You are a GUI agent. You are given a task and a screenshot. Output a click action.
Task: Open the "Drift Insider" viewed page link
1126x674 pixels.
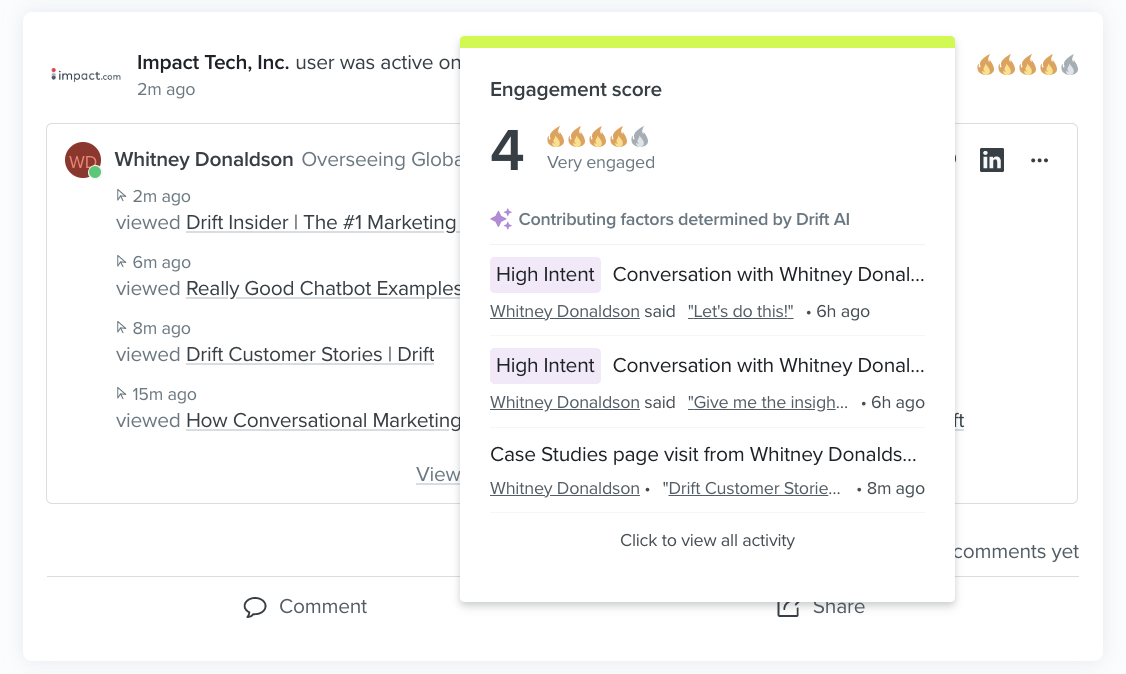coord(320,222)
